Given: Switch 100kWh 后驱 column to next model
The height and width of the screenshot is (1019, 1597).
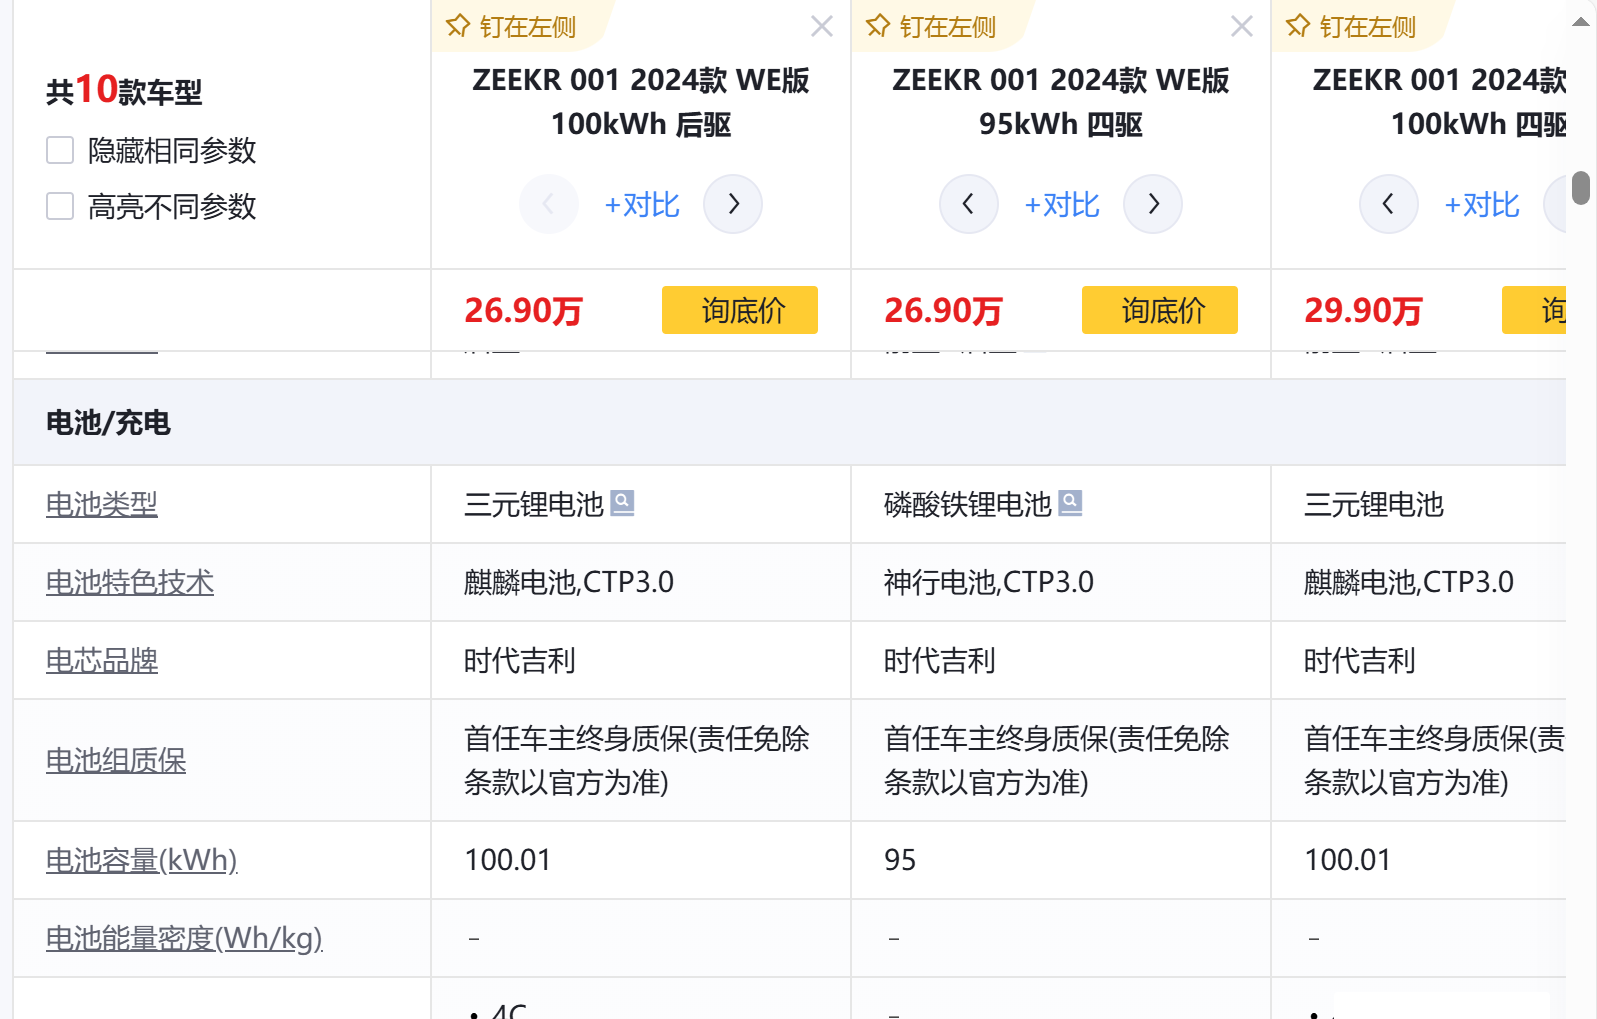Looking at the screenshot, I should (733, 204).
